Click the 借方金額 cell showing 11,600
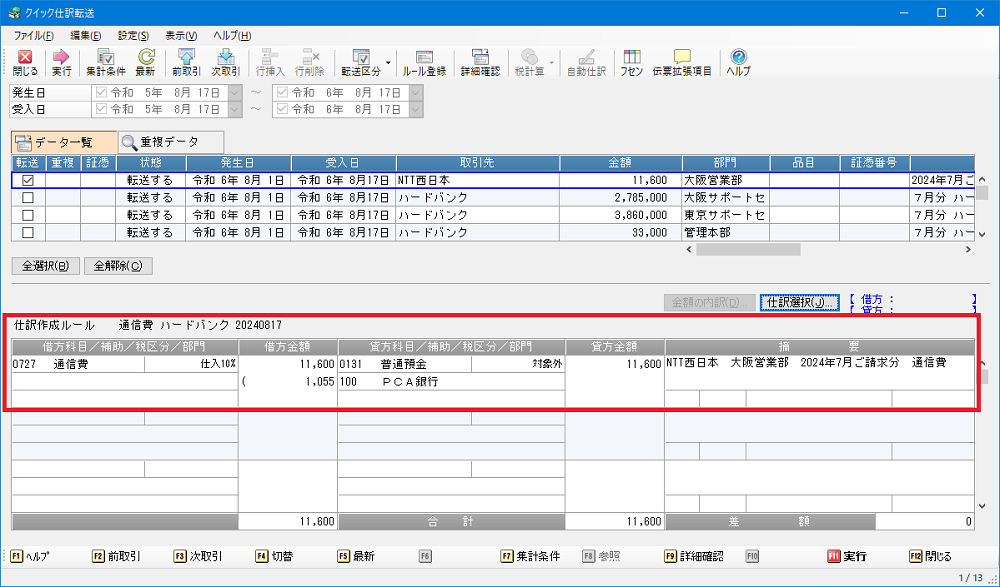 (288, 364)
